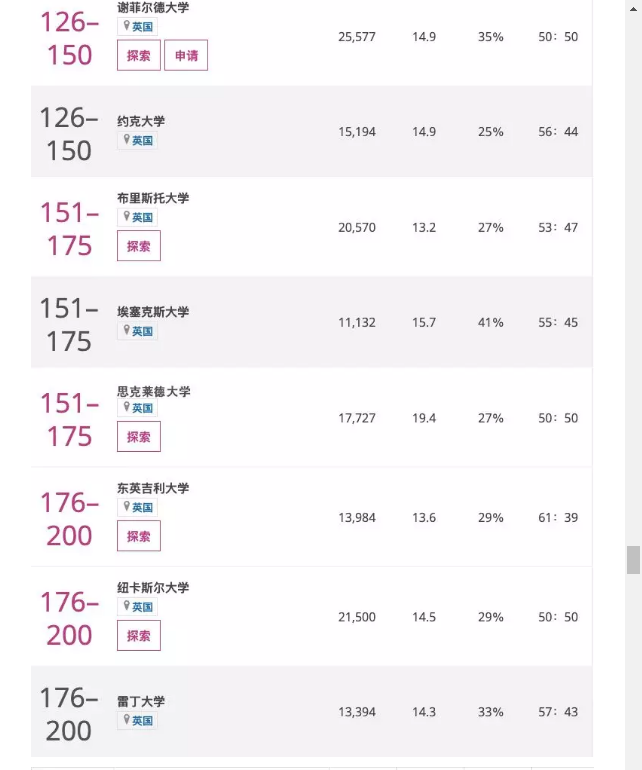Click the 申请 button for 谢菲尔德大学
Viewport: 642px width, 770px height.
pos(186,55)
